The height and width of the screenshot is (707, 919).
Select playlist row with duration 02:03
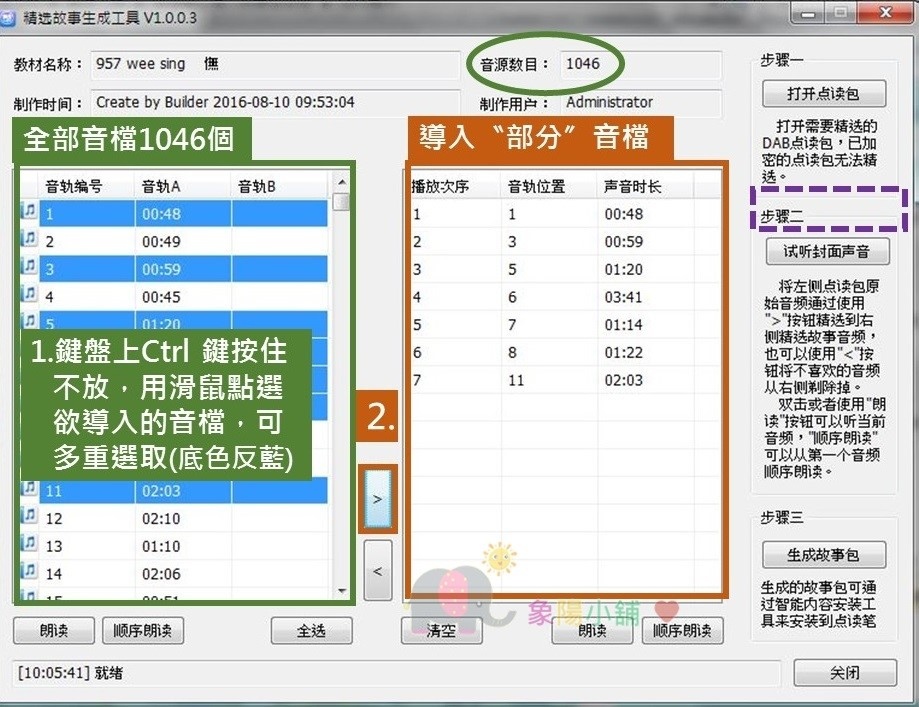point(565,380)
